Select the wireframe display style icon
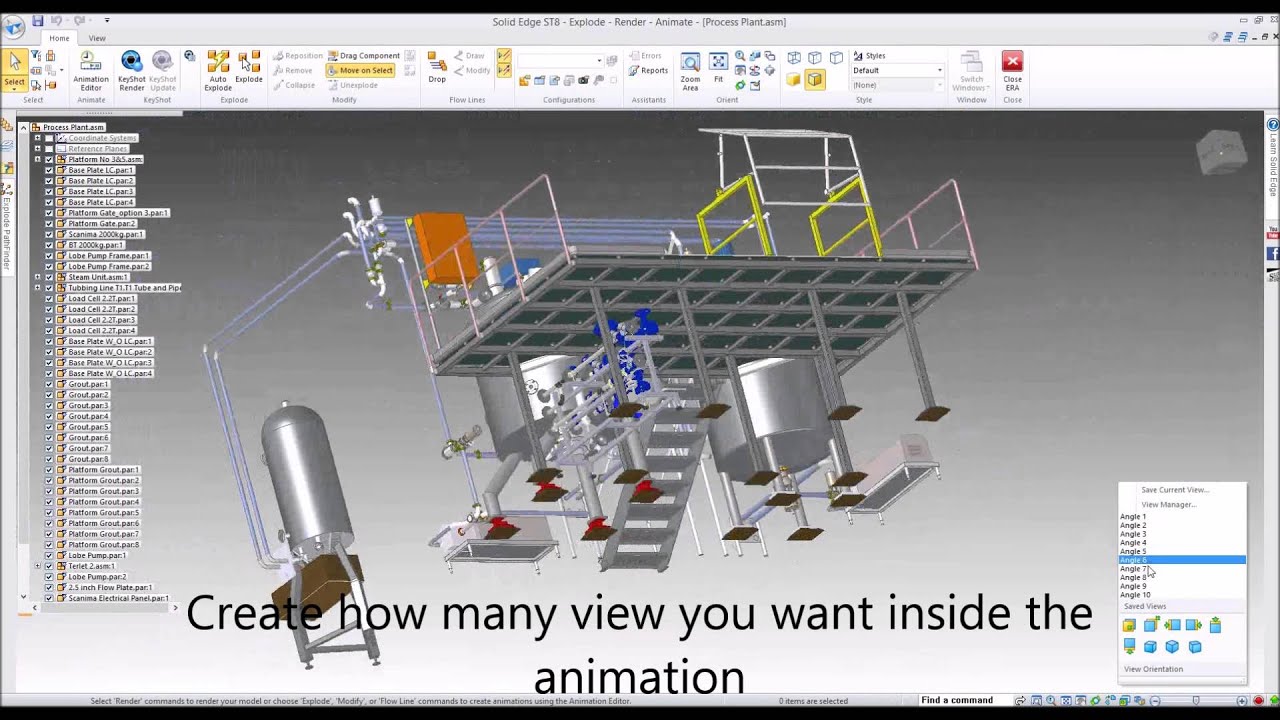 793,58
